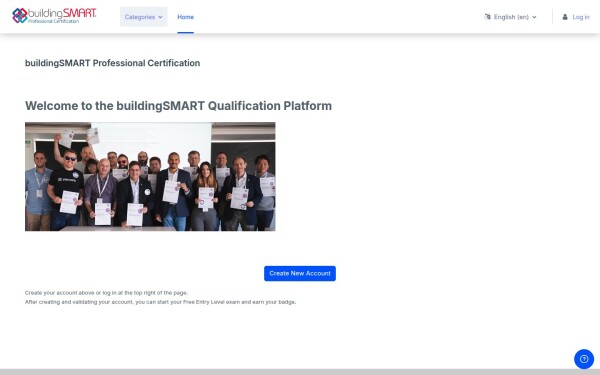
Task: Open the Categories dropdown menu
Action: click(x=143, y=17)
